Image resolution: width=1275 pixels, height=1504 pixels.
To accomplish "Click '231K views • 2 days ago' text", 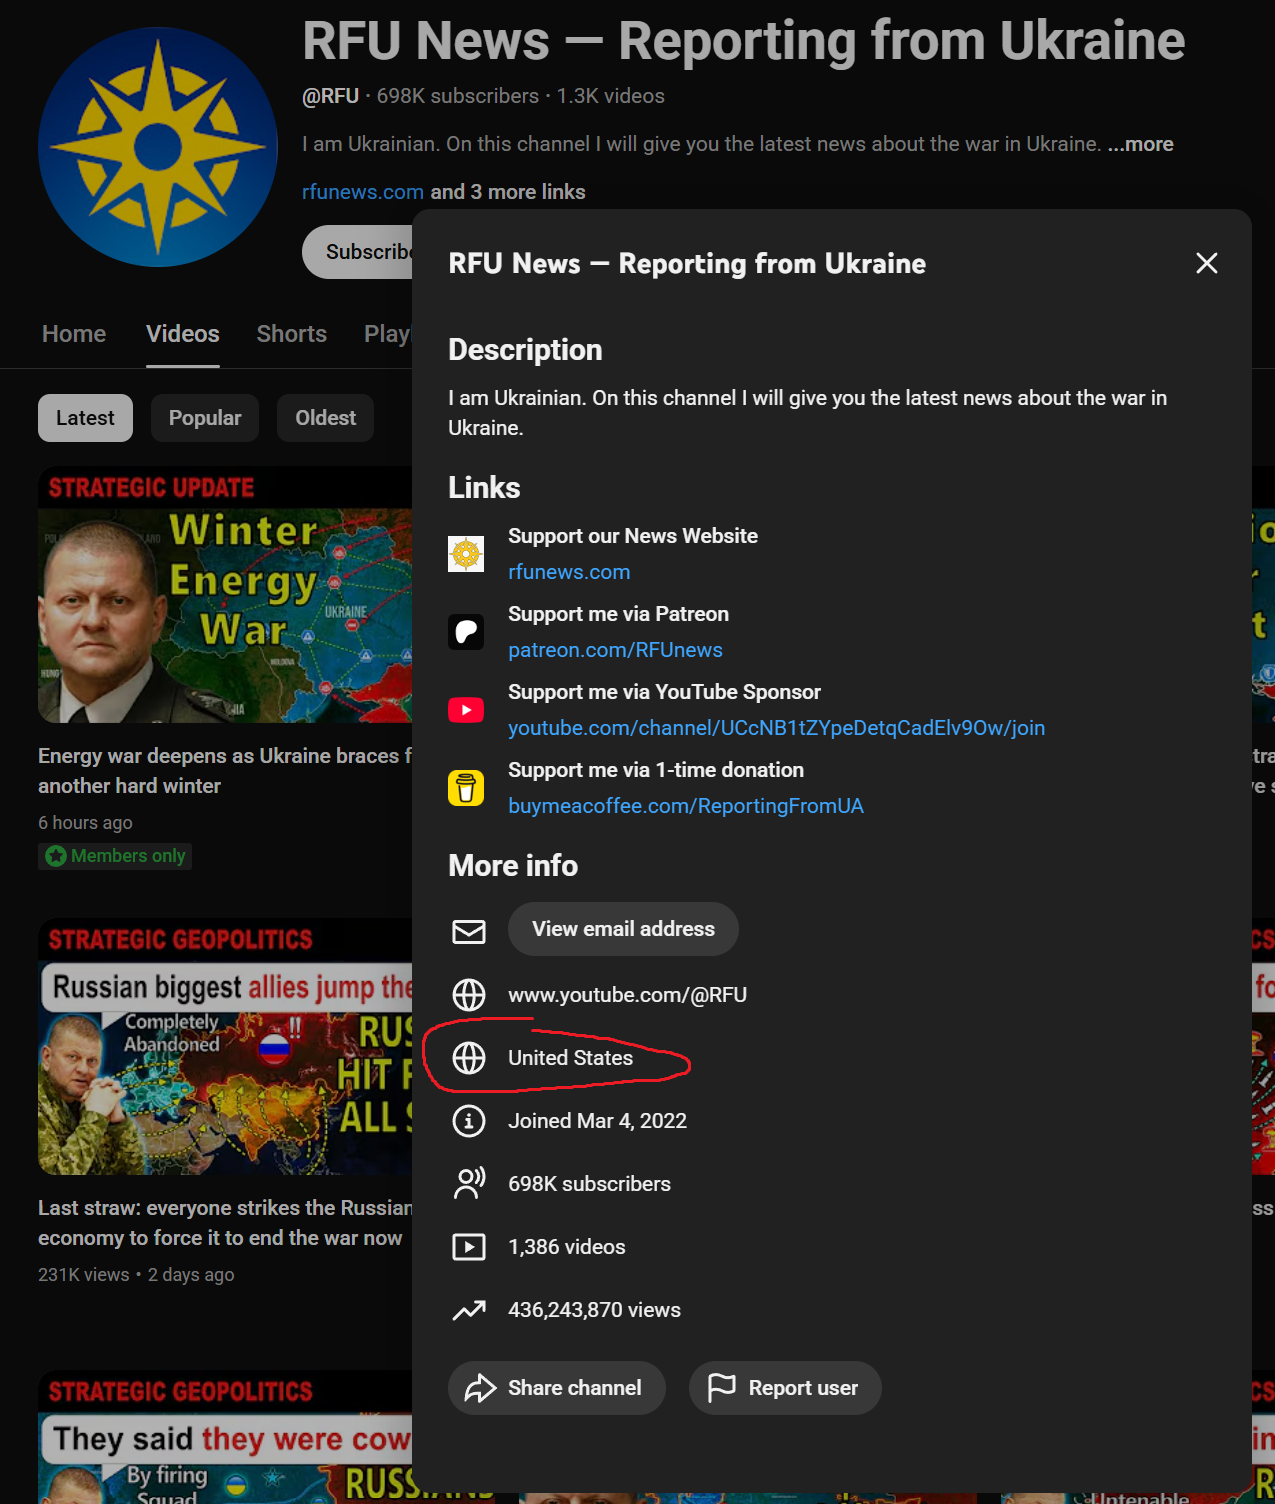I will click(136, 1275).
